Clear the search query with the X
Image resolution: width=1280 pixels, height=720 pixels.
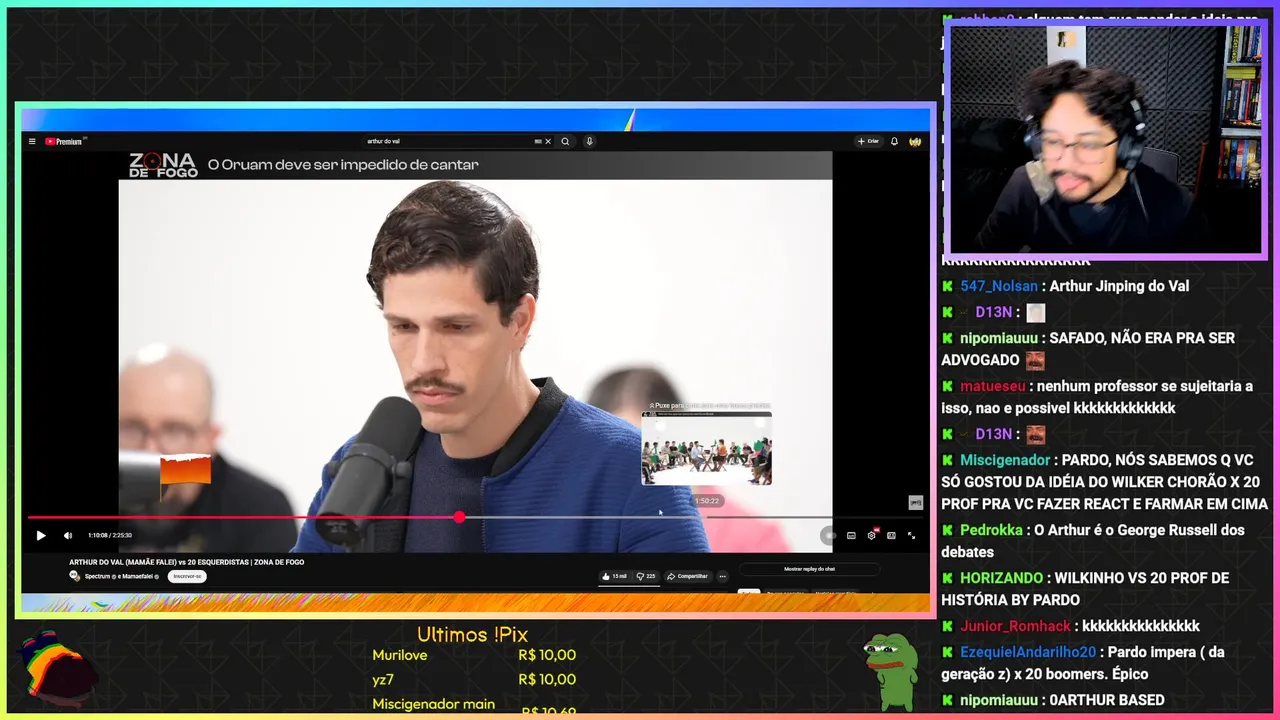[547, 141]
